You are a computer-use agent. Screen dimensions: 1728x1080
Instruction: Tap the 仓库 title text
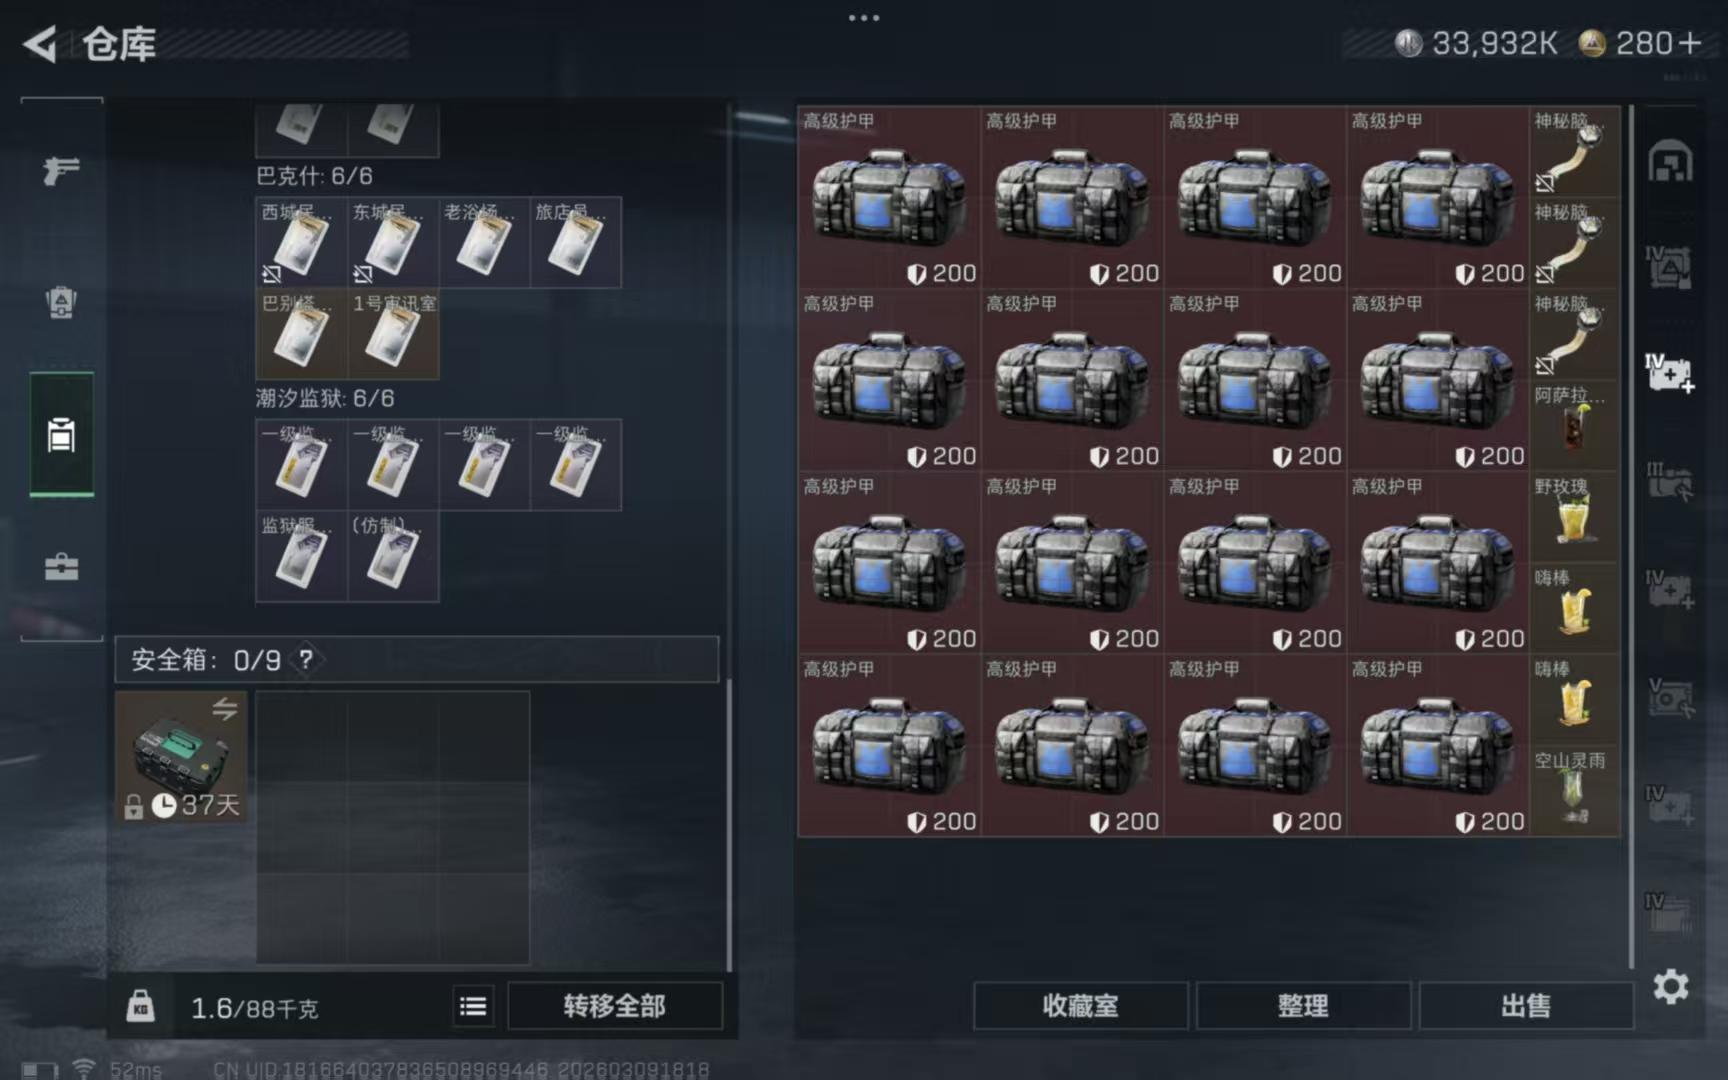coord(118,44)
